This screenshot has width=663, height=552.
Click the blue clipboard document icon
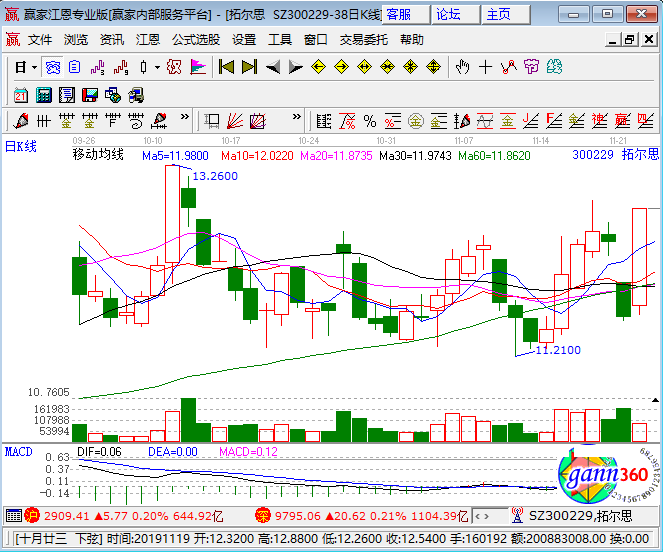pos(74,67)
